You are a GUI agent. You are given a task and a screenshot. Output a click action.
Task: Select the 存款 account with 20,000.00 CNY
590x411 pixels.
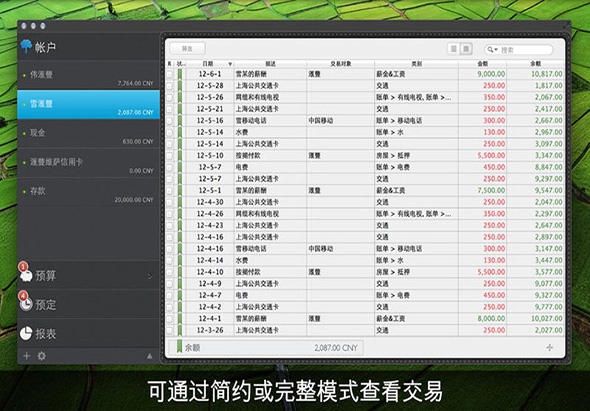coord(88,192)
